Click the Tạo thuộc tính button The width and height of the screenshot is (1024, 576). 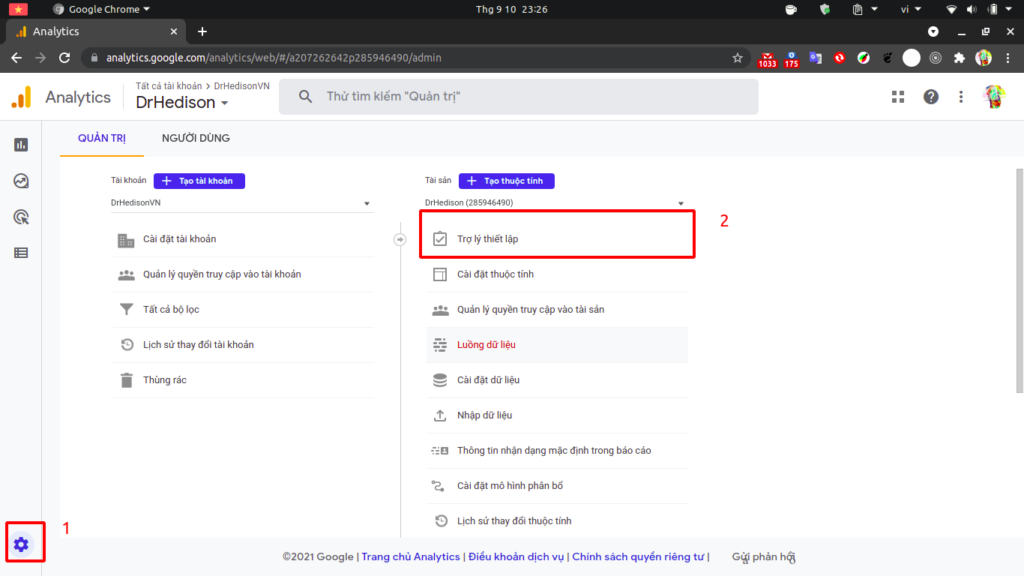[507, 181]
